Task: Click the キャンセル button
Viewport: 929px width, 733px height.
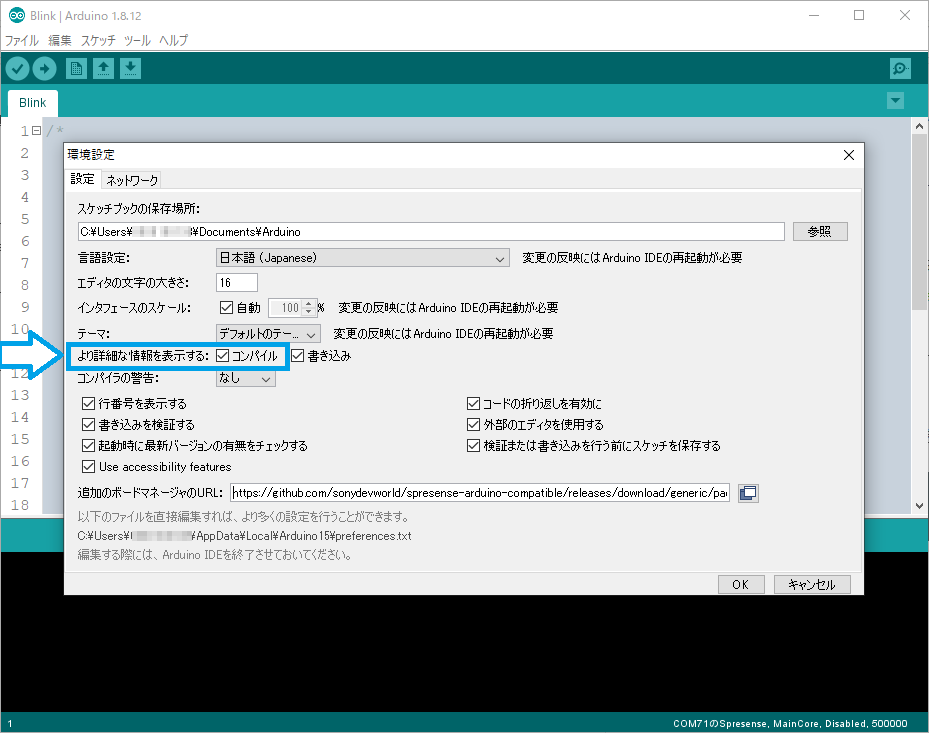Action: [x=812, y=584]
